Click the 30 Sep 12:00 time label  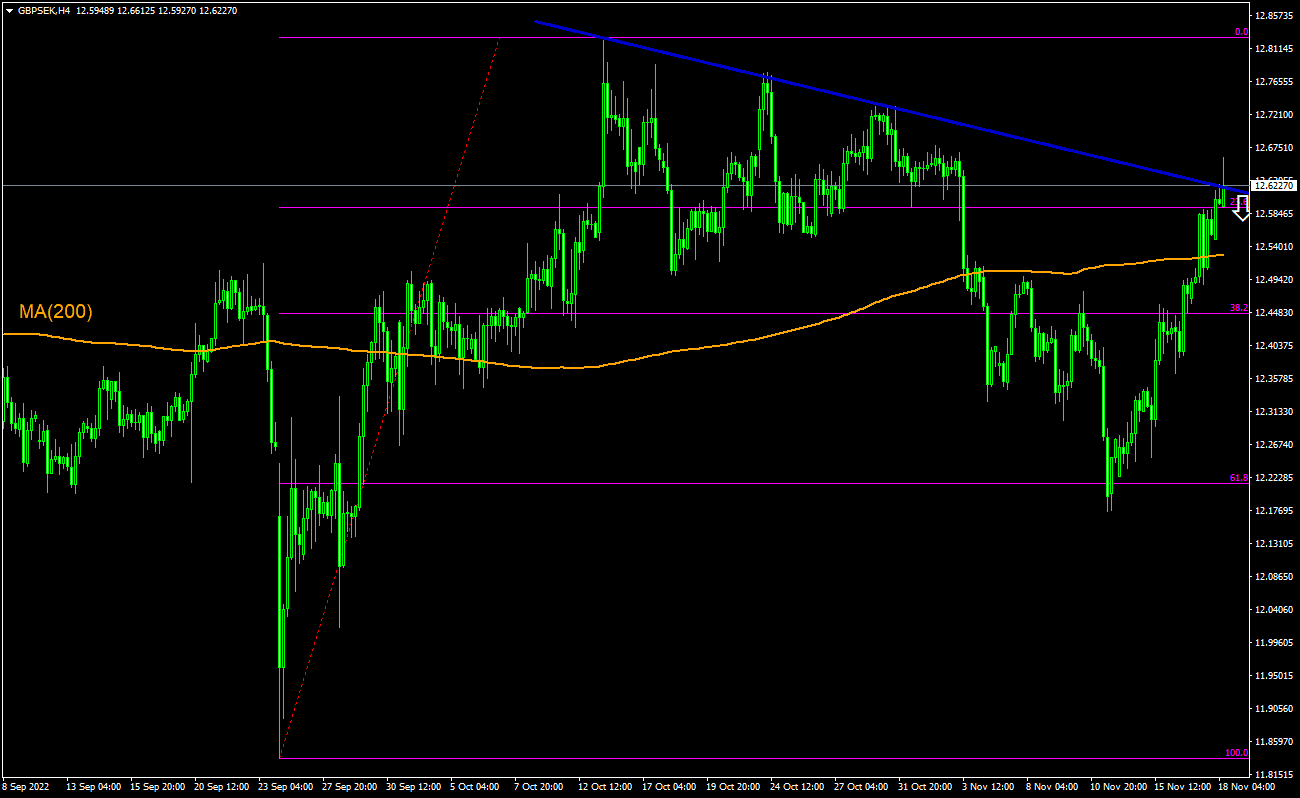[x=416, y=787]
